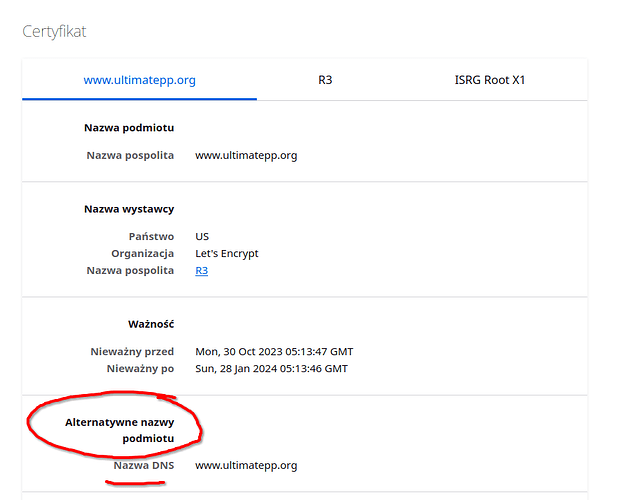Screen dimensions: 629x500
Task: Click the Nieważny po label
Action: (x=140, y=368)
